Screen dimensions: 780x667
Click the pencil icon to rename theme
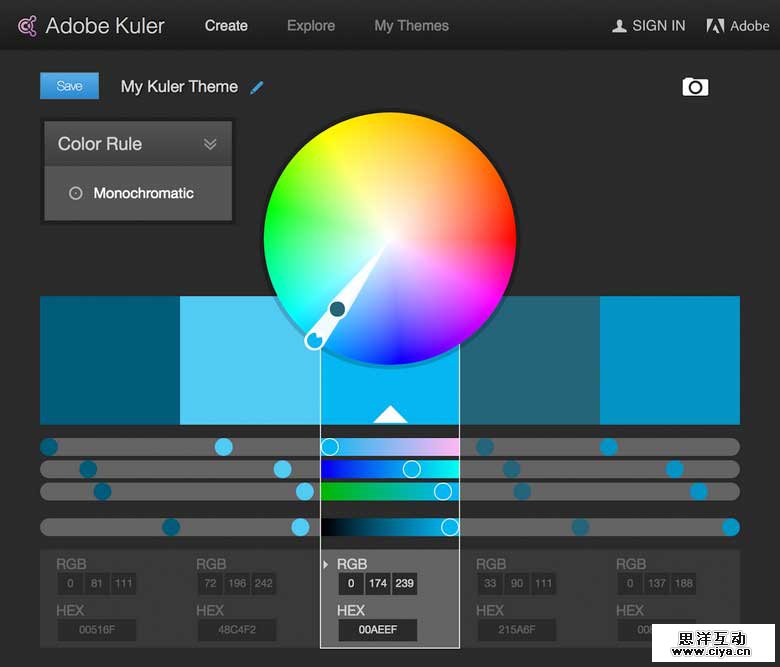click(x=257, y=87)
